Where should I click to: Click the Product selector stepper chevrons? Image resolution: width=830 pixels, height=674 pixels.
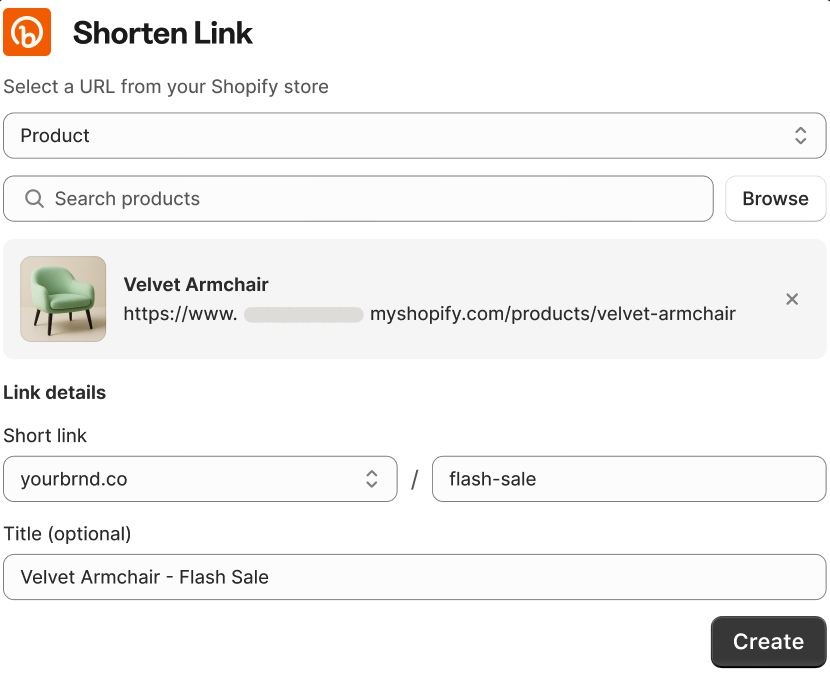pos(801,135)
